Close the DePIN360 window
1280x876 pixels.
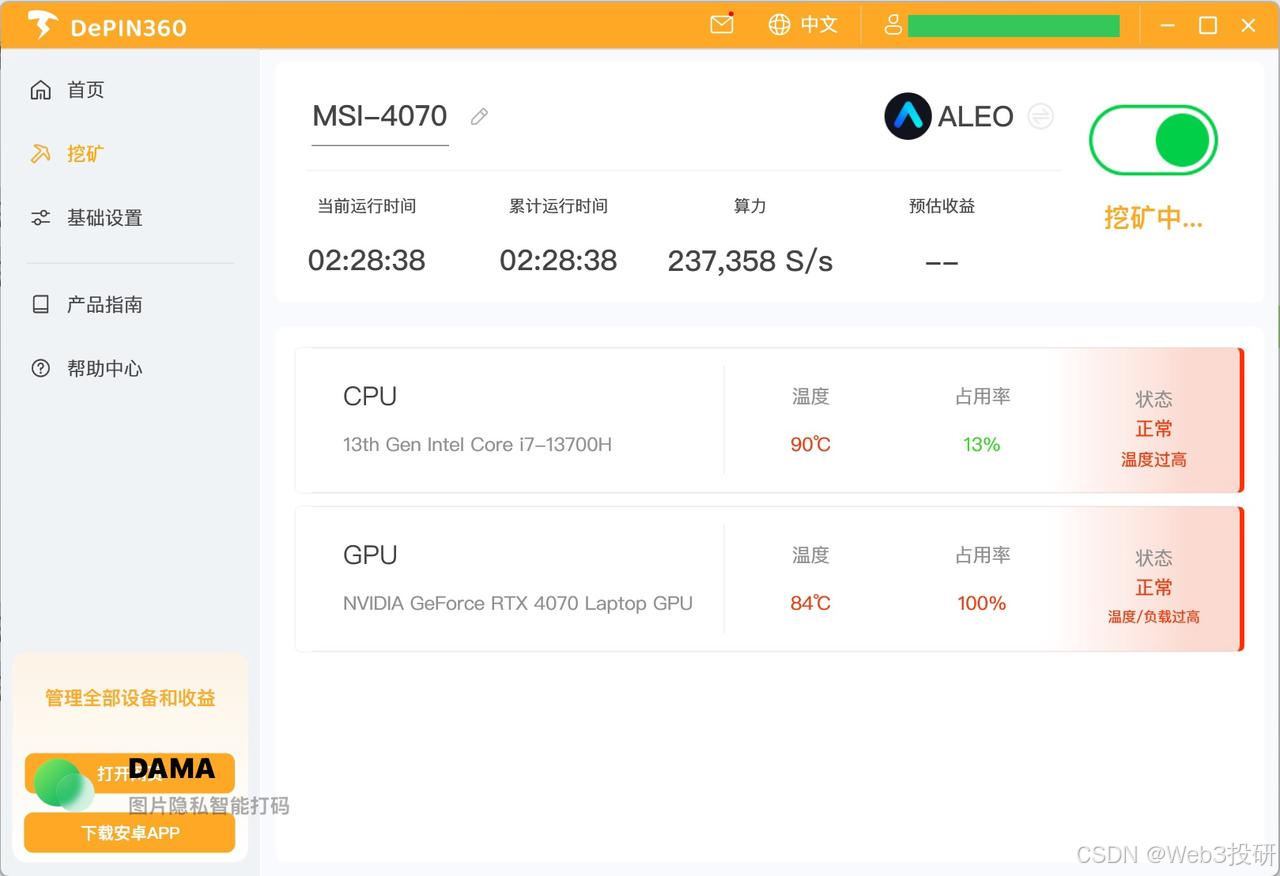pos(1248,25)
